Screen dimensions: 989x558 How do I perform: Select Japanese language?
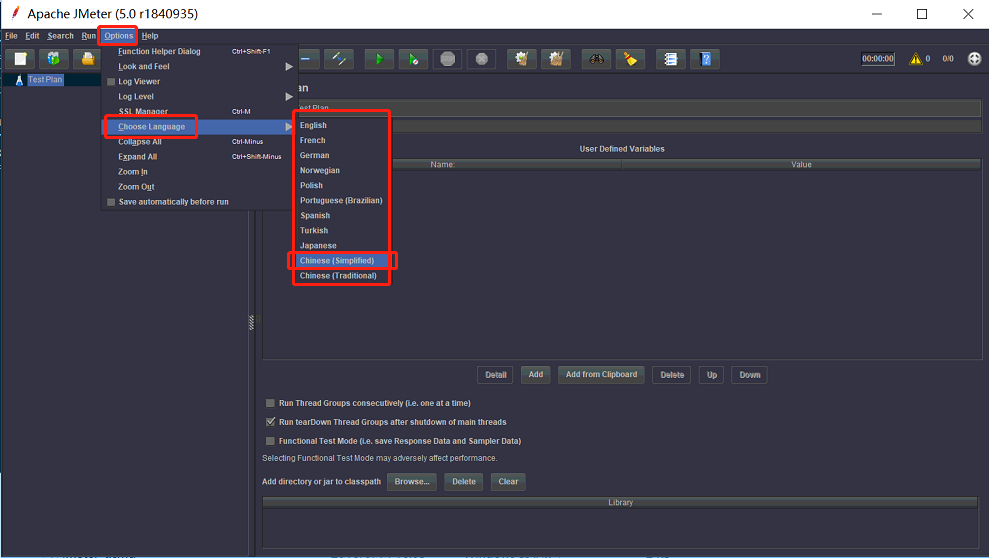(341, 246)
